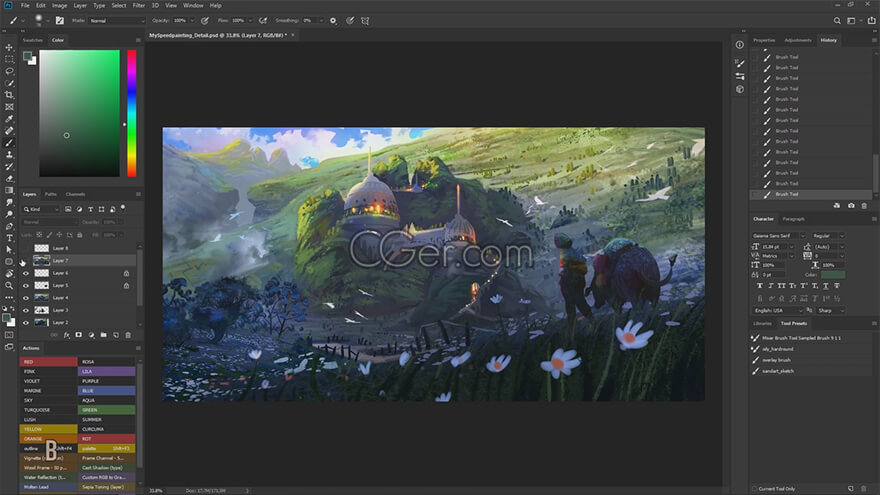Select the Layer 4 thumbnail
Image resolution: width=880 pixels, height=495 pixels.
click(x=42, y=297)
